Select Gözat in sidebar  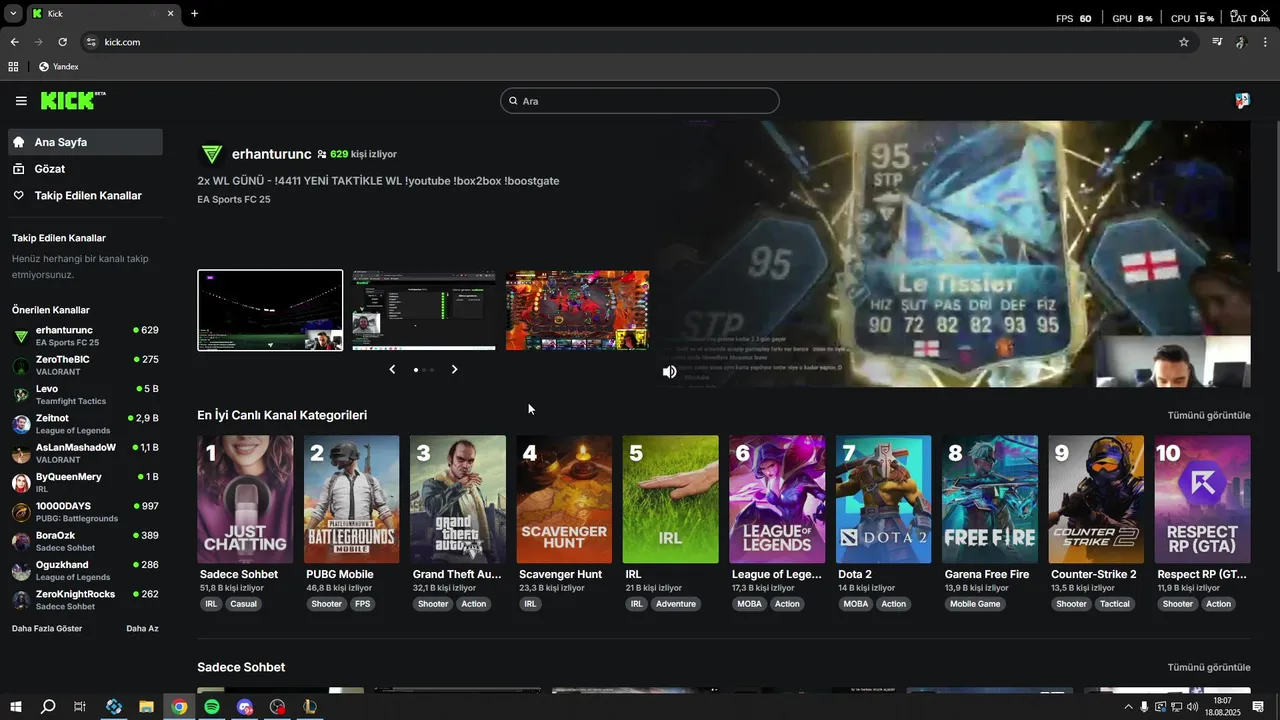[85, 169]
